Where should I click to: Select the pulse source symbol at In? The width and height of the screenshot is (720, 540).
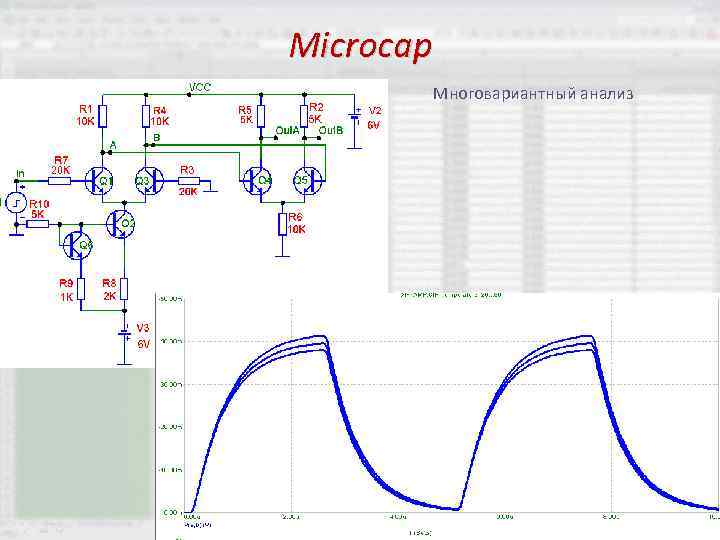pyautogui.click(x=16, y=202)
